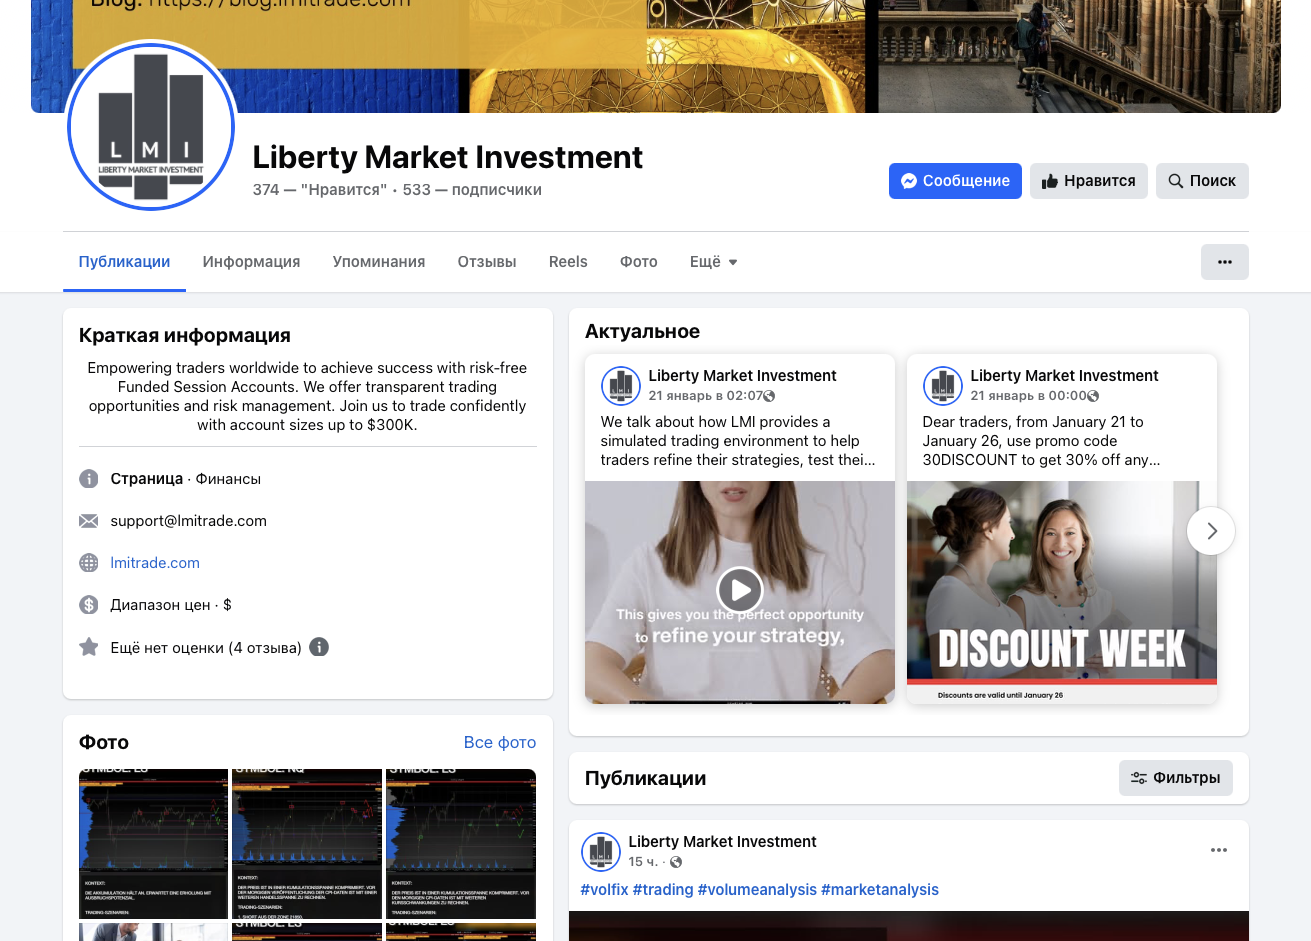Expand the Ещё dropdown menu

click(714, 262)
